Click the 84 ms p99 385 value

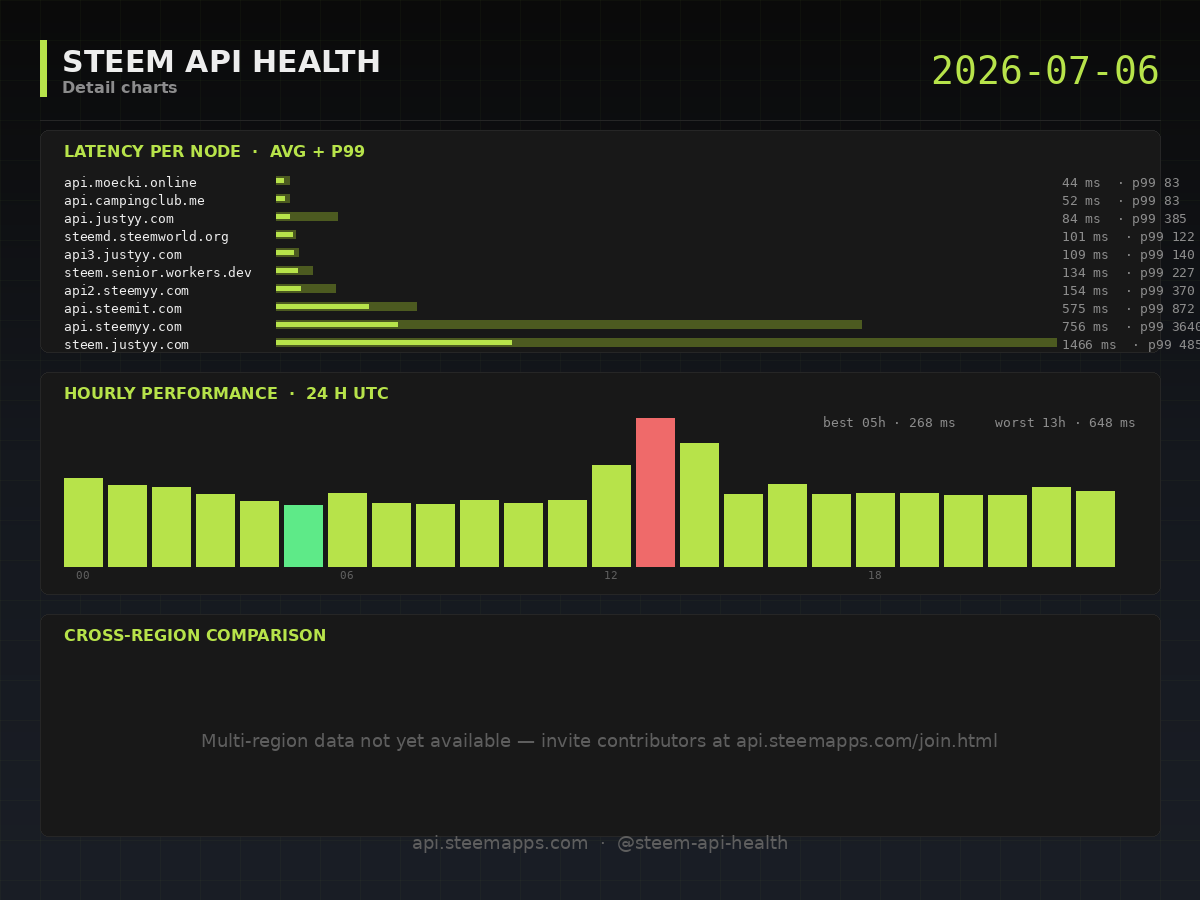click(1125, 219)
